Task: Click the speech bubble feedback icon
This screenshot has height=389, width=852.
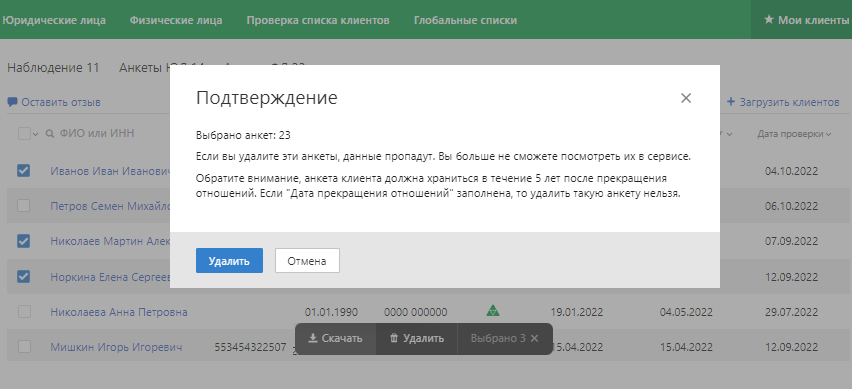Action: click(x=12, y=102)
